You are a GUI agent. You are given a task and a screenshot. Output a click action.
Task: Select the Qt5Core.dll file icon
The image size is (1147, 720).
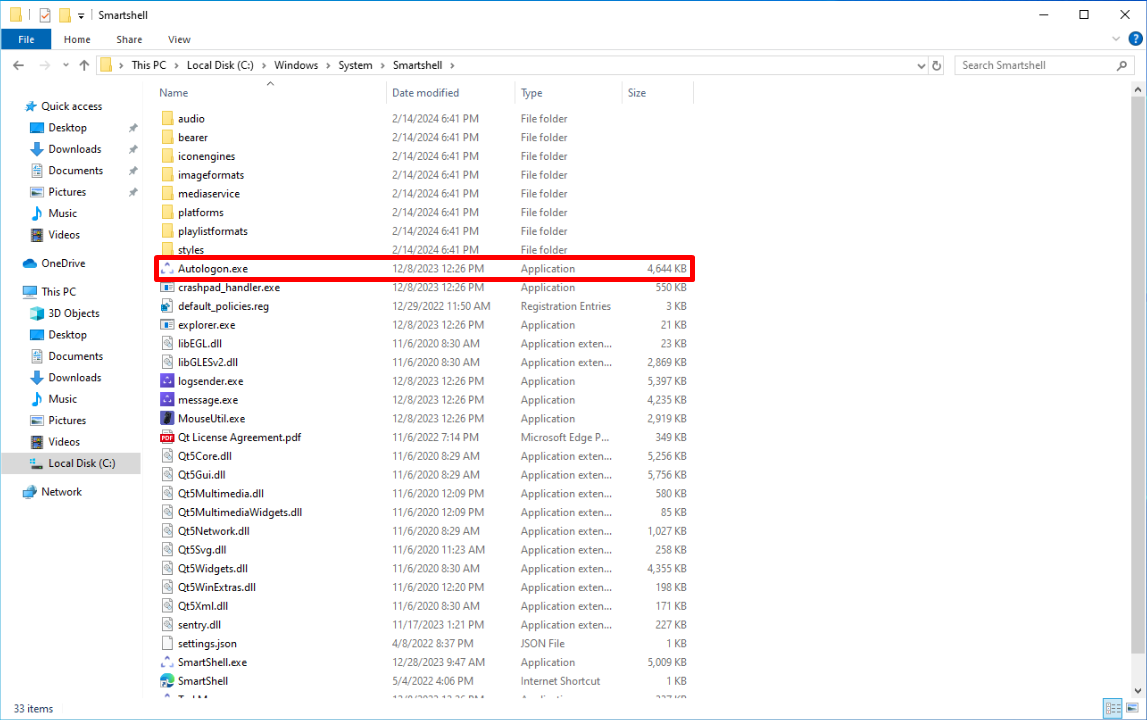[168, 456]
